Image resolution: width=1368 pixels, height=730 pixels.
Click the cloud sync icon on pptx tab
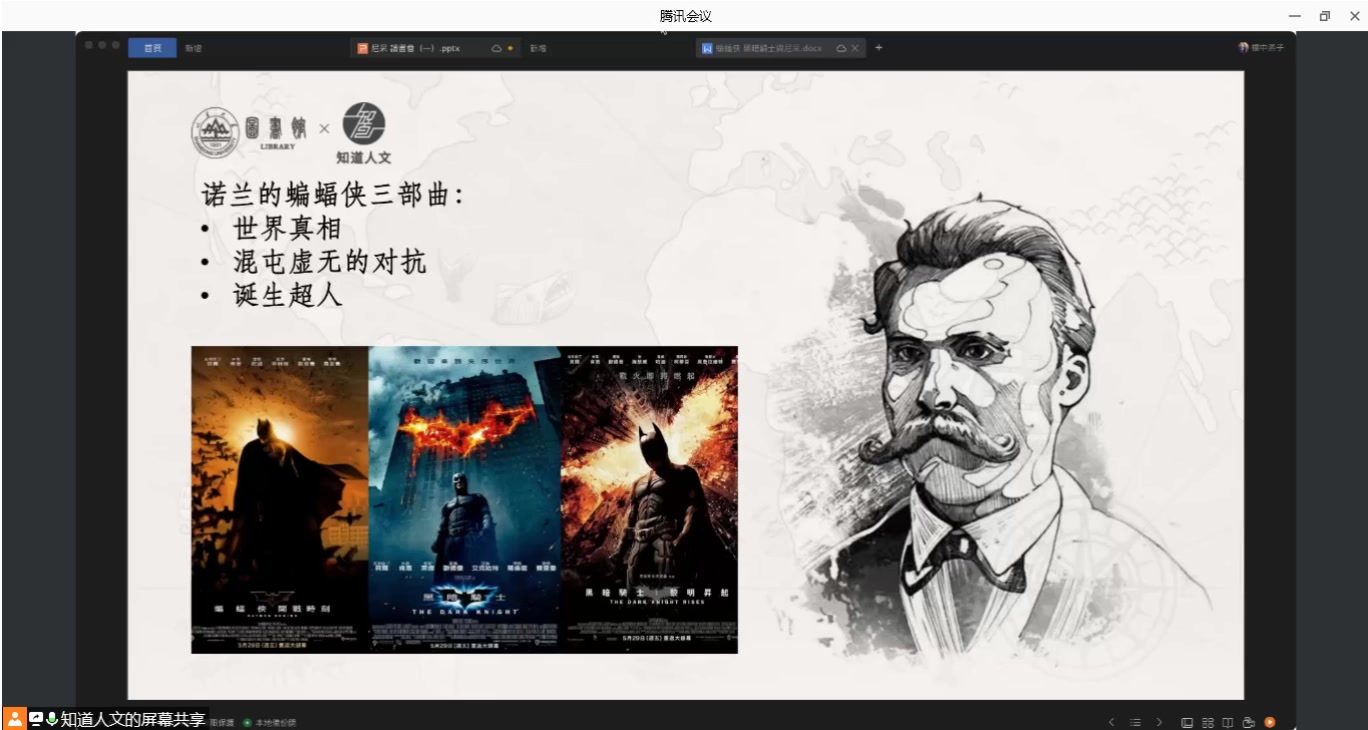tap(496, 48)
